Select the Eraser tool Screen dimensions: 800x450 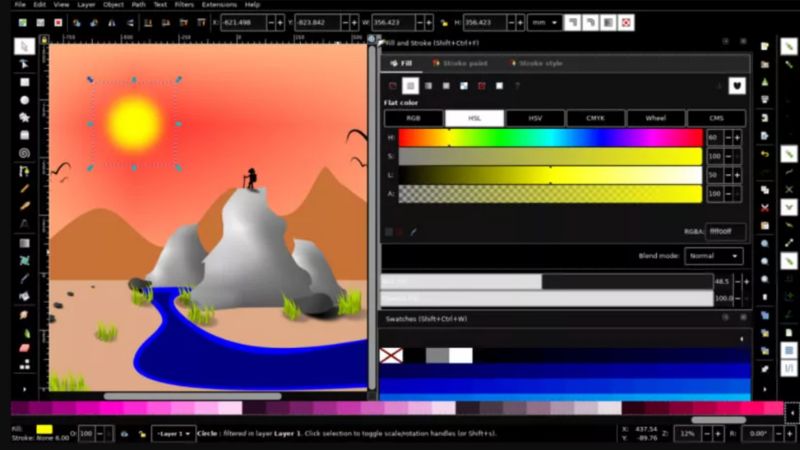click(x=24, y=348)
